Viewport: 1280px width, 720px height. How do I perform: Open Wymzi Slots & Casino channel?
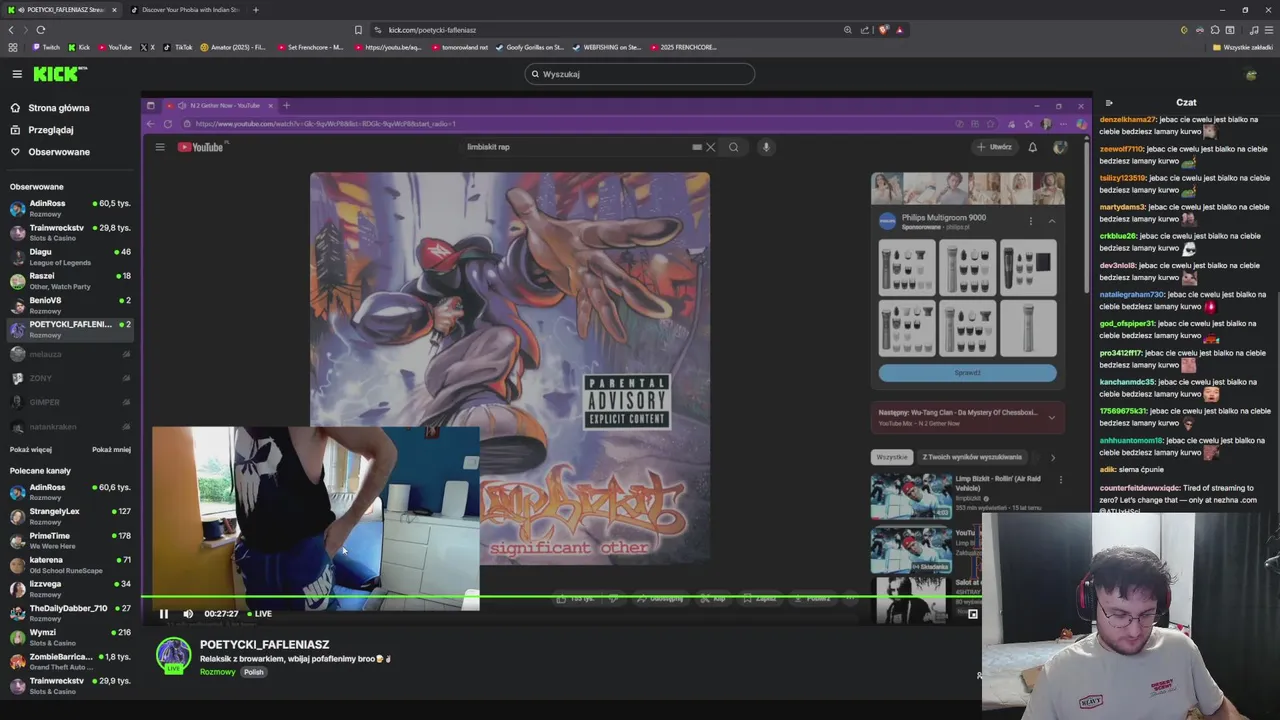tap(70, 637)
